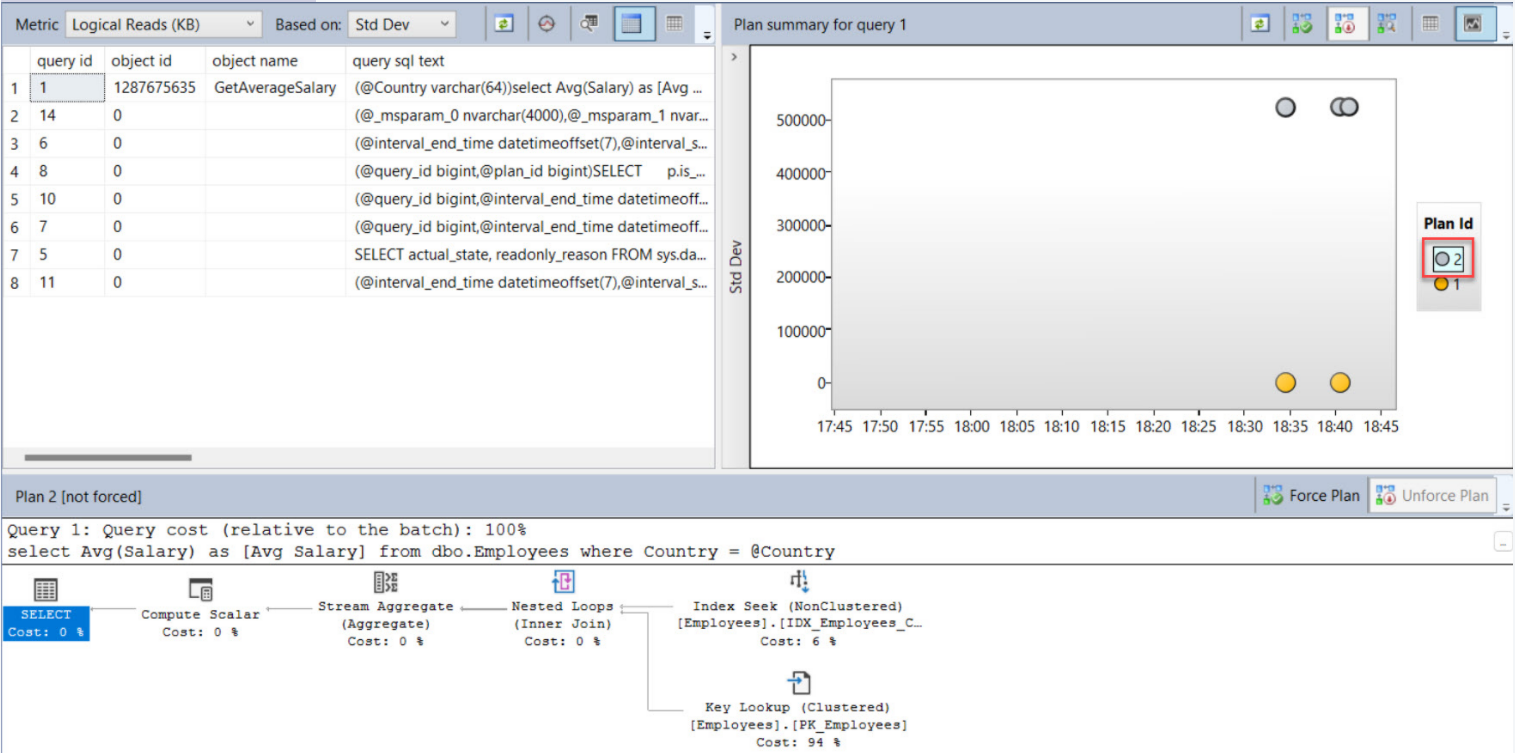Collapse the query plan section button
The image size is (1515, 753).
coord(1501,542)
